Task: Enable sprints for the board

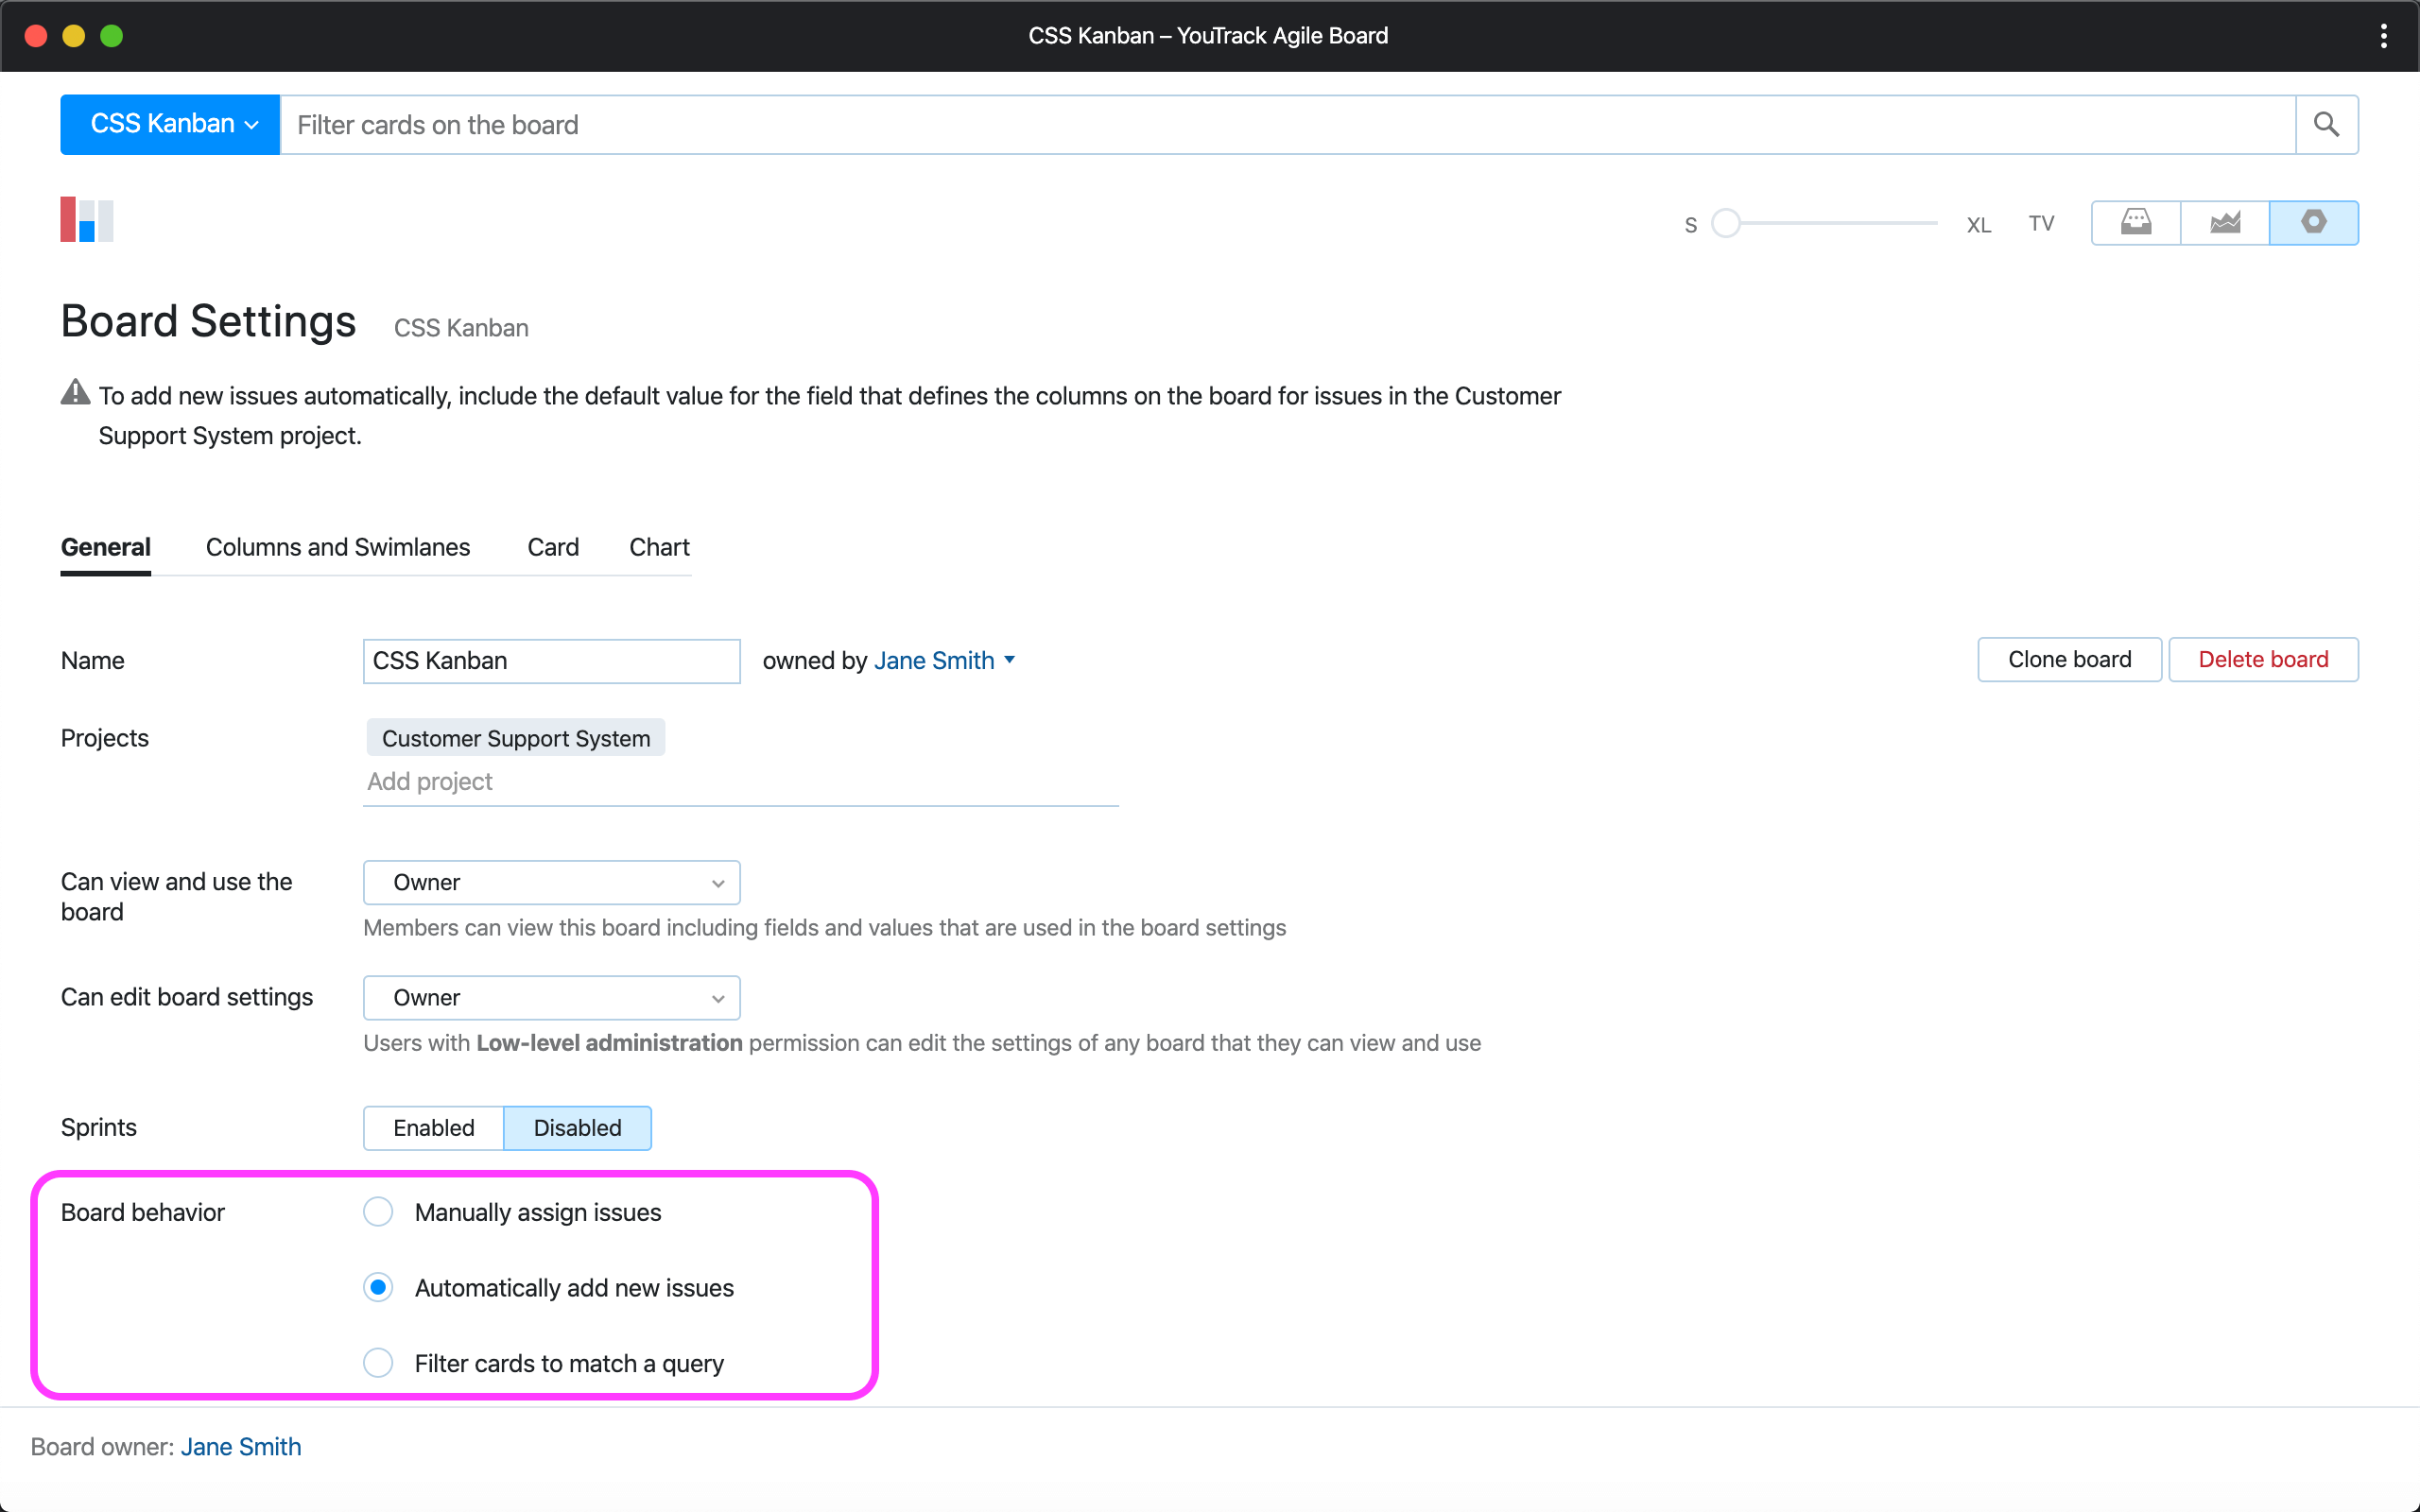Action: tap(433, 1128)
